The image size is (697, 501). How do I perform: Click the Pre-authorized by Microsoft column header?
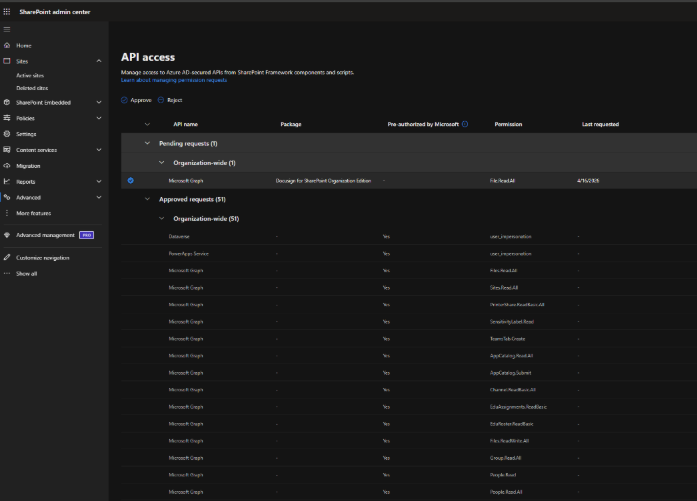(423, 124)
